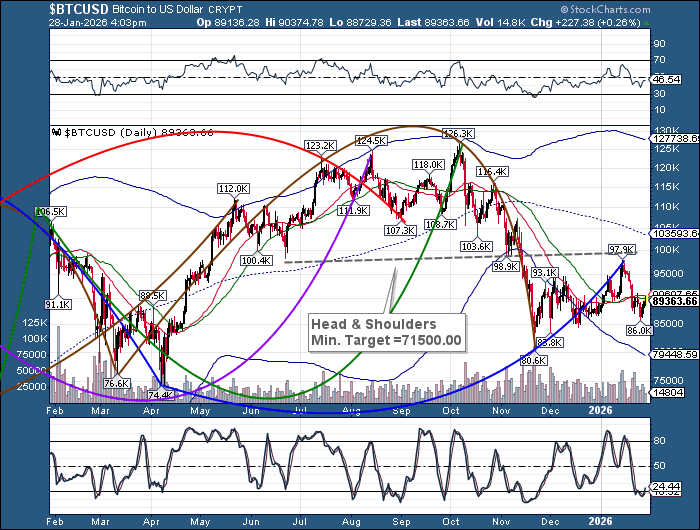Click the 86.0K recent low label
The width and height of the screenshot is (700, 530).
click(638, 329)
